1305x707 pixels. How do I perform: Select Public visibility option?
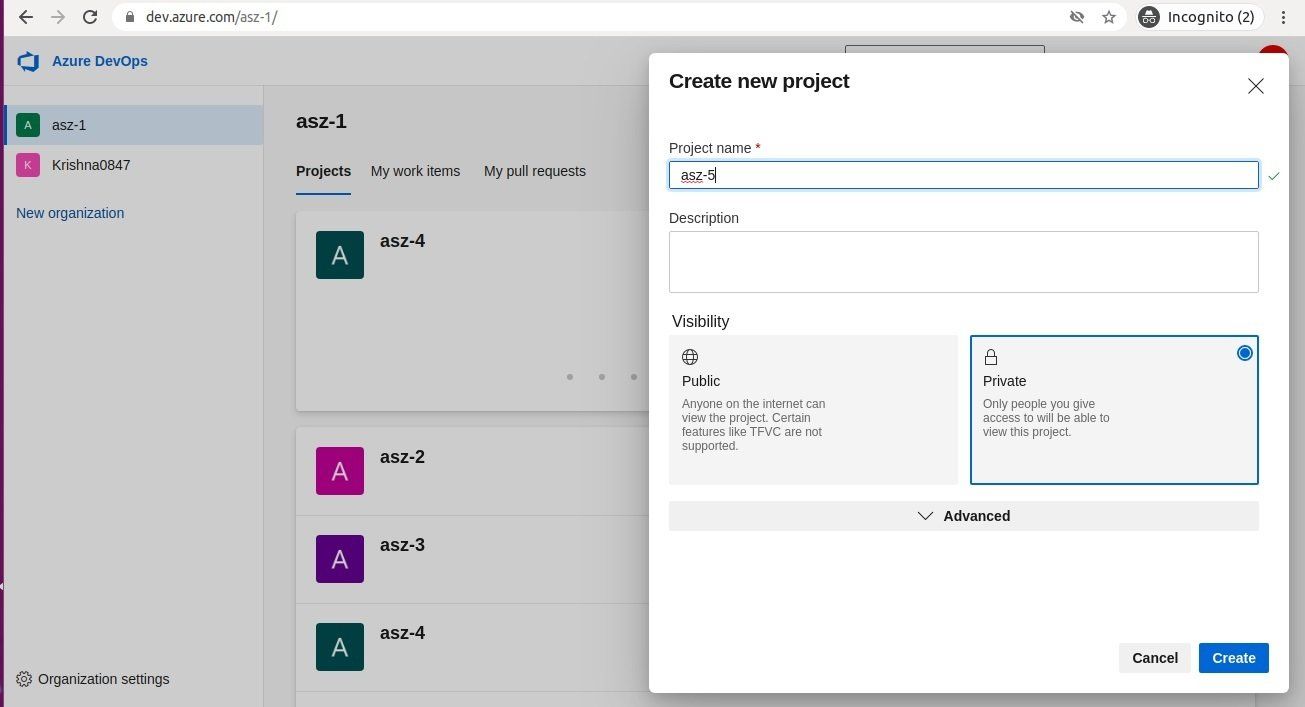[x=813, y=409]
